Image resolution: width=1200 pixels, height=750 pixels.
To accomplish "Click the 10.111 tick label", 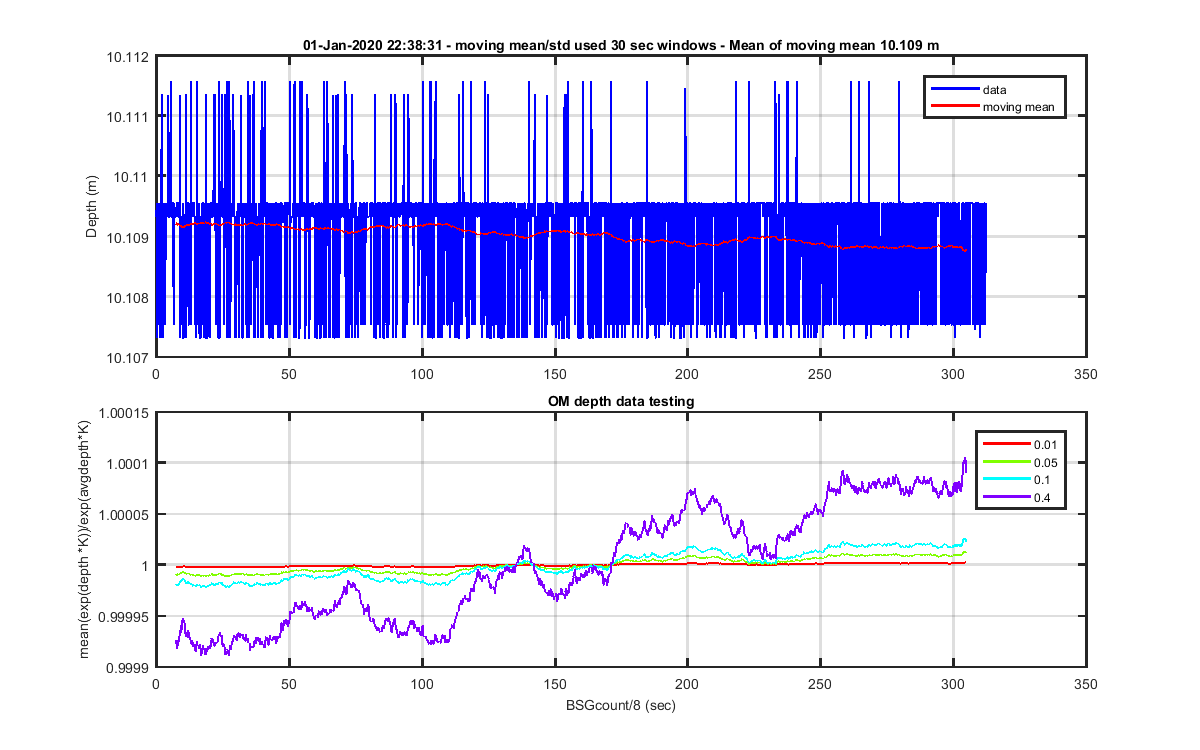I will pyautogui.click(x=129, y=117).
